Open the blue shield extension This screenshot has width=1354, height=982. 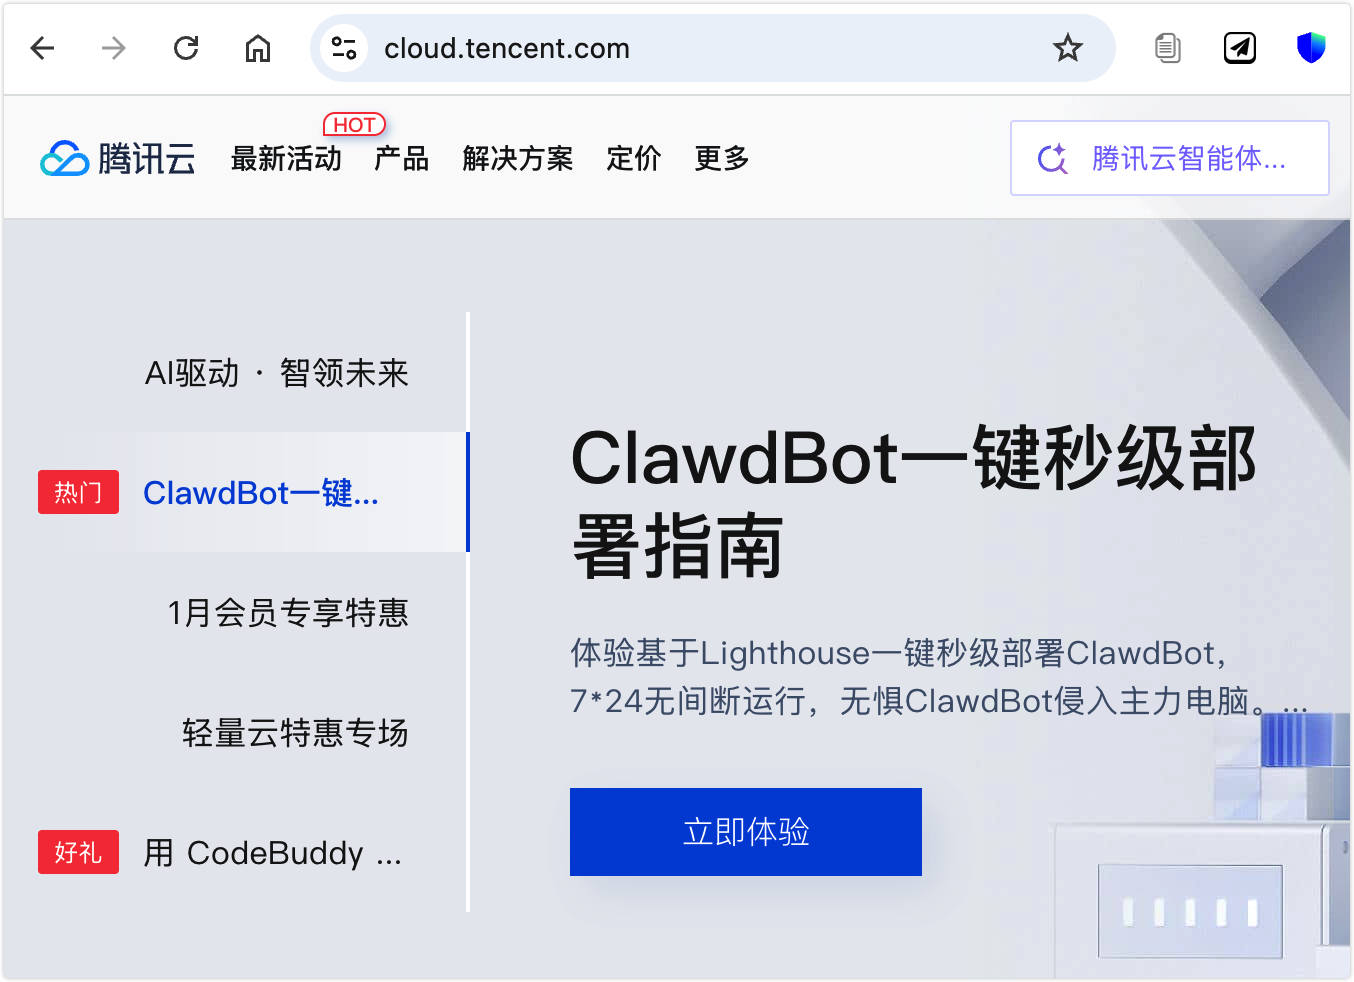point(1311,48)
